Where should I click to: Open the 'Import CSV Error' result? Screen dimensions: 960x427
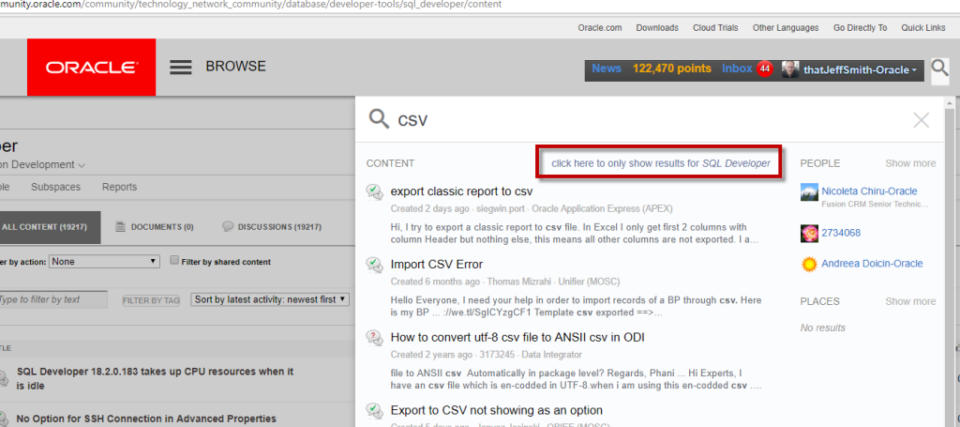(437, 265)
